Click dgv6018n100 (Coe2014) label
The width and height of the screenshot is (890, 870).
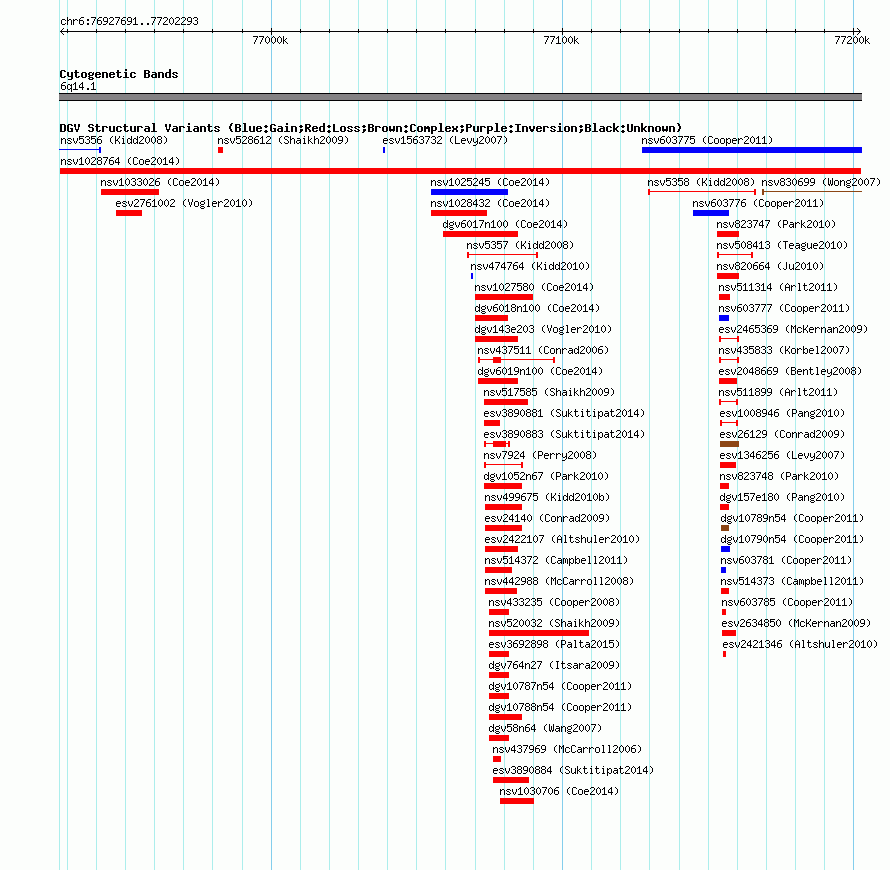[x=537, y=308]
